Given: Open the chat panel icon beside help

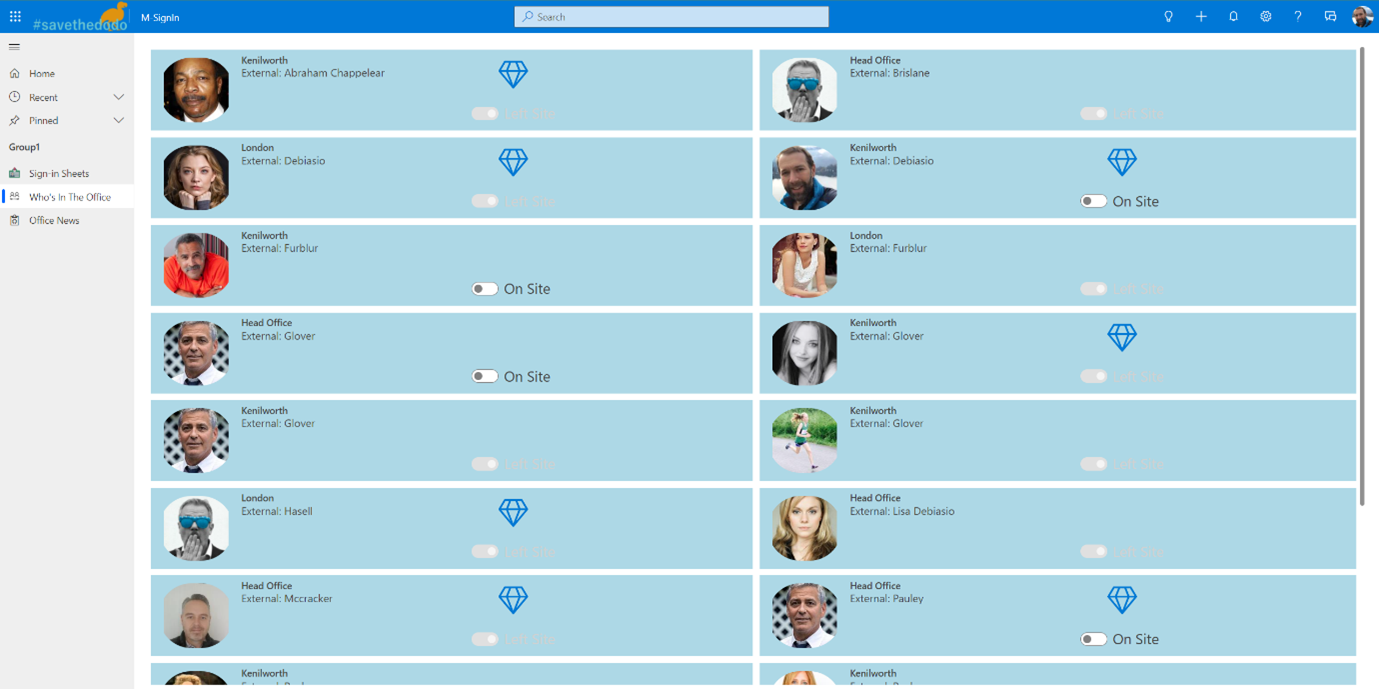Looking at the screenshot, I should (1330, 16).
